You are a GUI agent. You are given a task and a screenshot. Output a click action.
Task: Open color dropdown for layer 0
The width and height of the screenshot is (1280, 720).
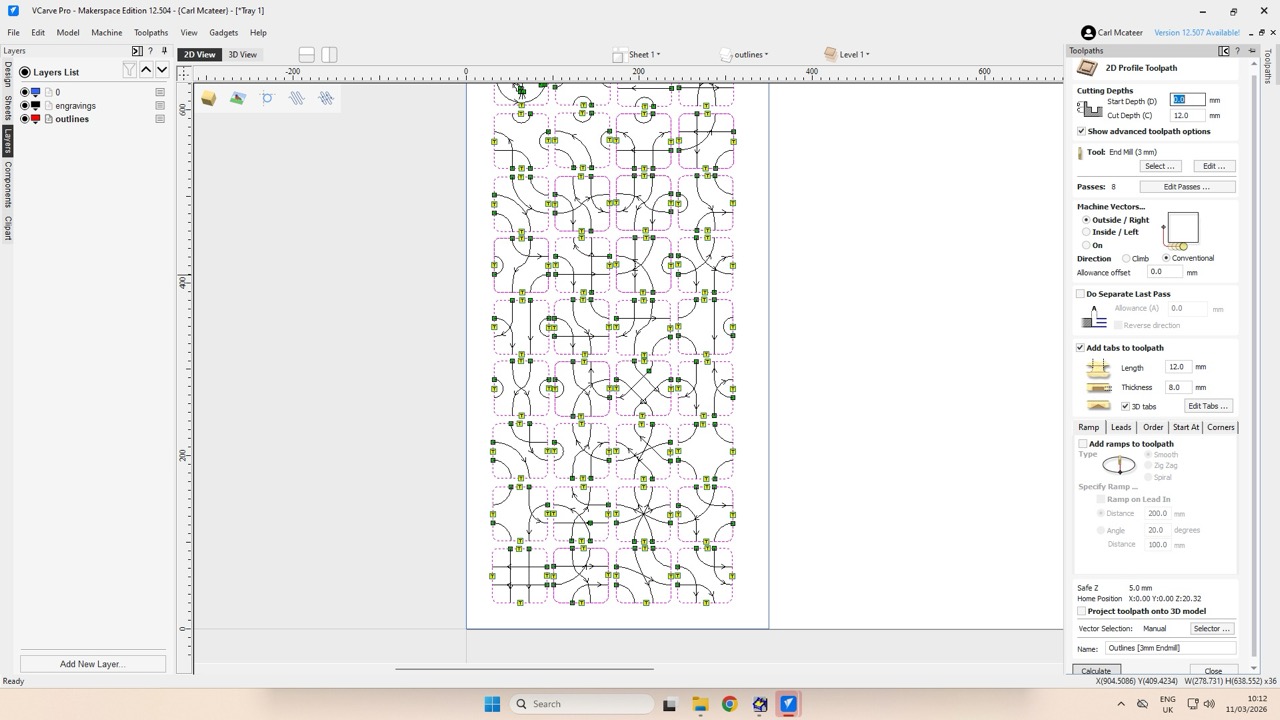tap(37, 92)
